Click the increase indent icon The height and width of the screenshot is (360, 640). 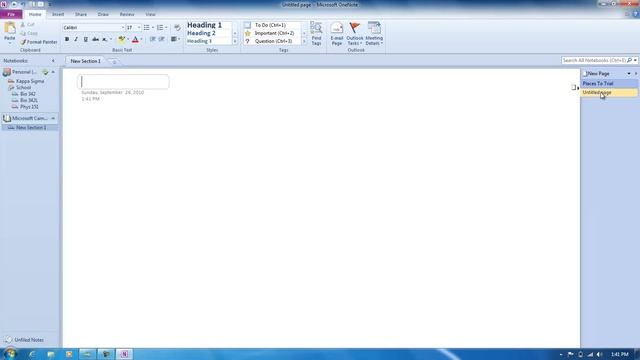click(162, 39)
